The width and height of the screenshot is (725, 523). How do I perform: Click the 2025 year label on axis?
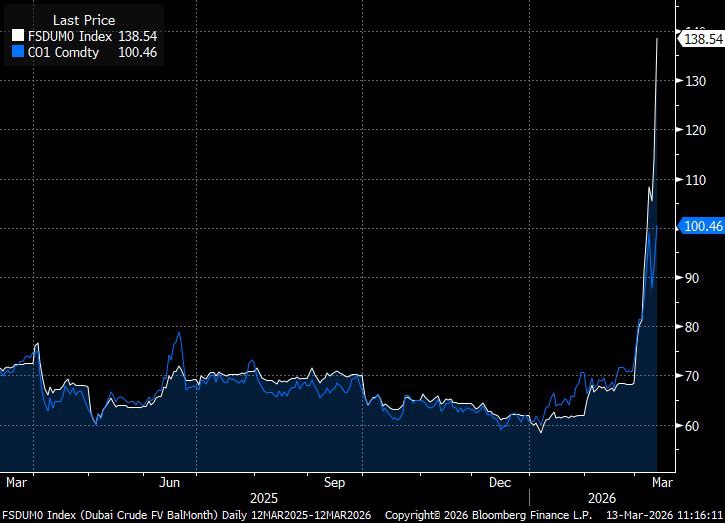(x=264, y=498)
